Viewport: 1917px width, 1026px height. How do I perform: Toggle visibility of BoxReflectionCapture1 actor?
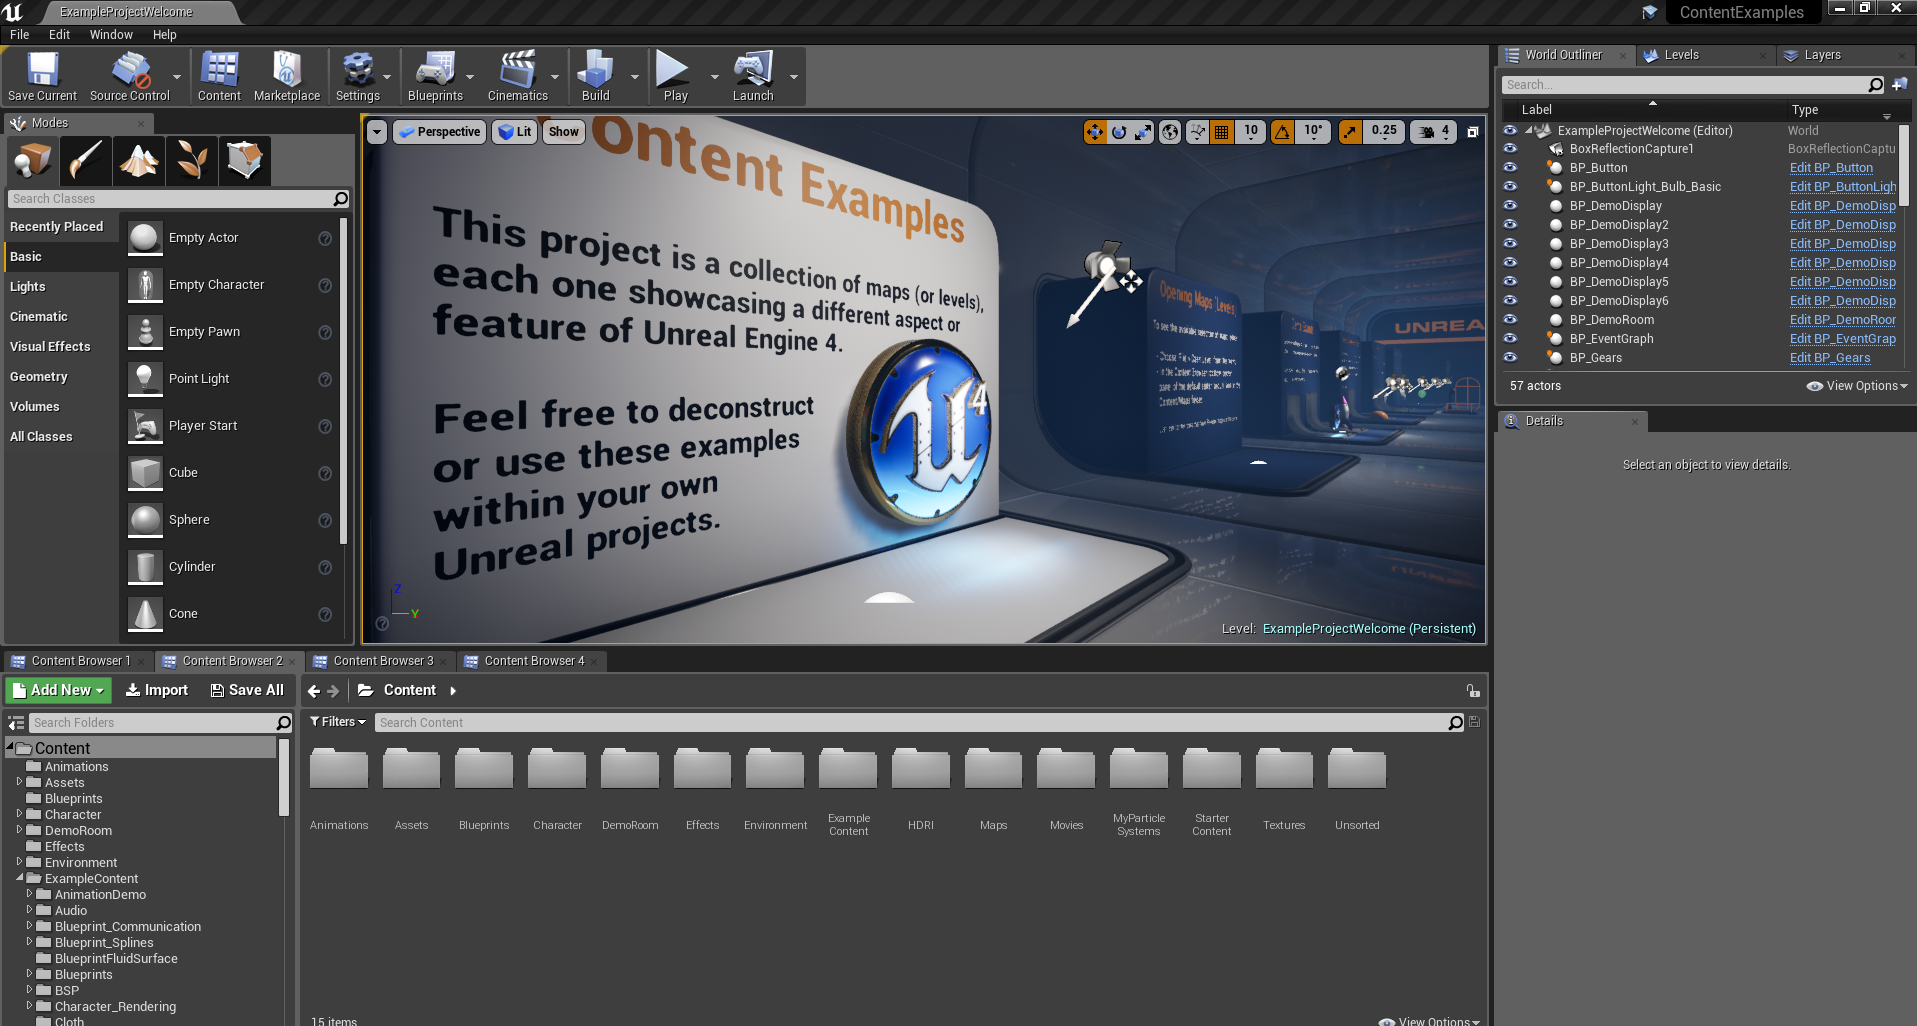pyautogui.click(x=1510, y=149)
